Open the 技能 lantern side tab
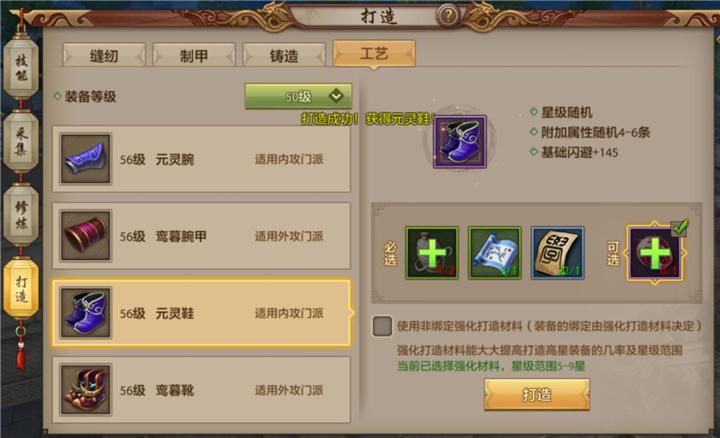 pos(21,67)
